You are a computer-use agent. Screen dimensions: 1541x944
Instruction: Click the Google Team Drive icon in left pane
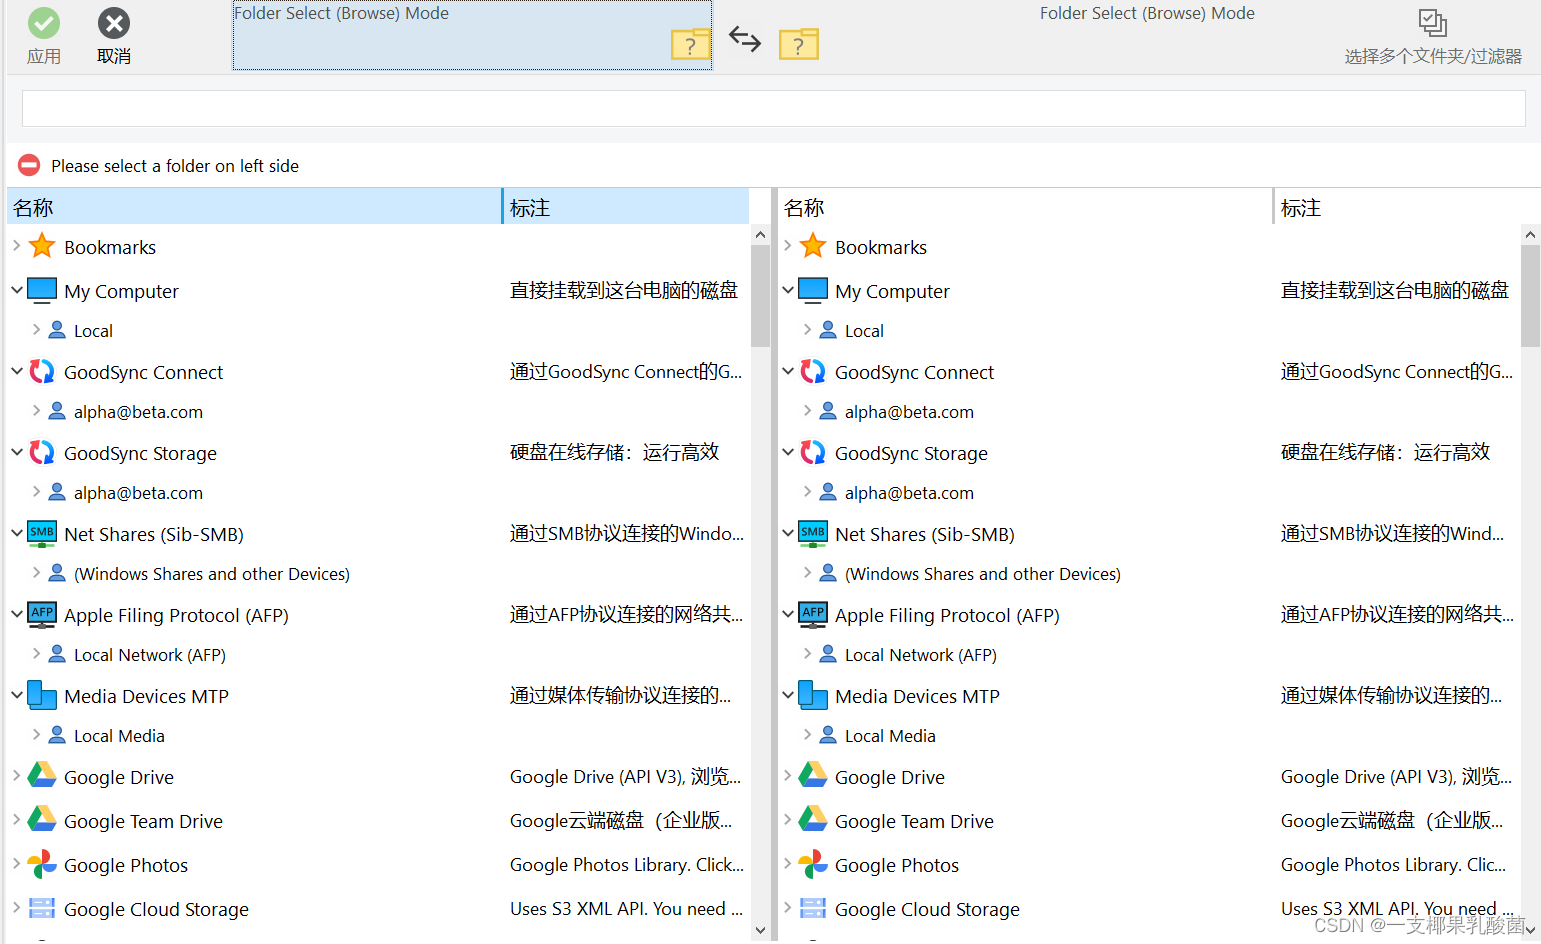[x=42, y=819]
